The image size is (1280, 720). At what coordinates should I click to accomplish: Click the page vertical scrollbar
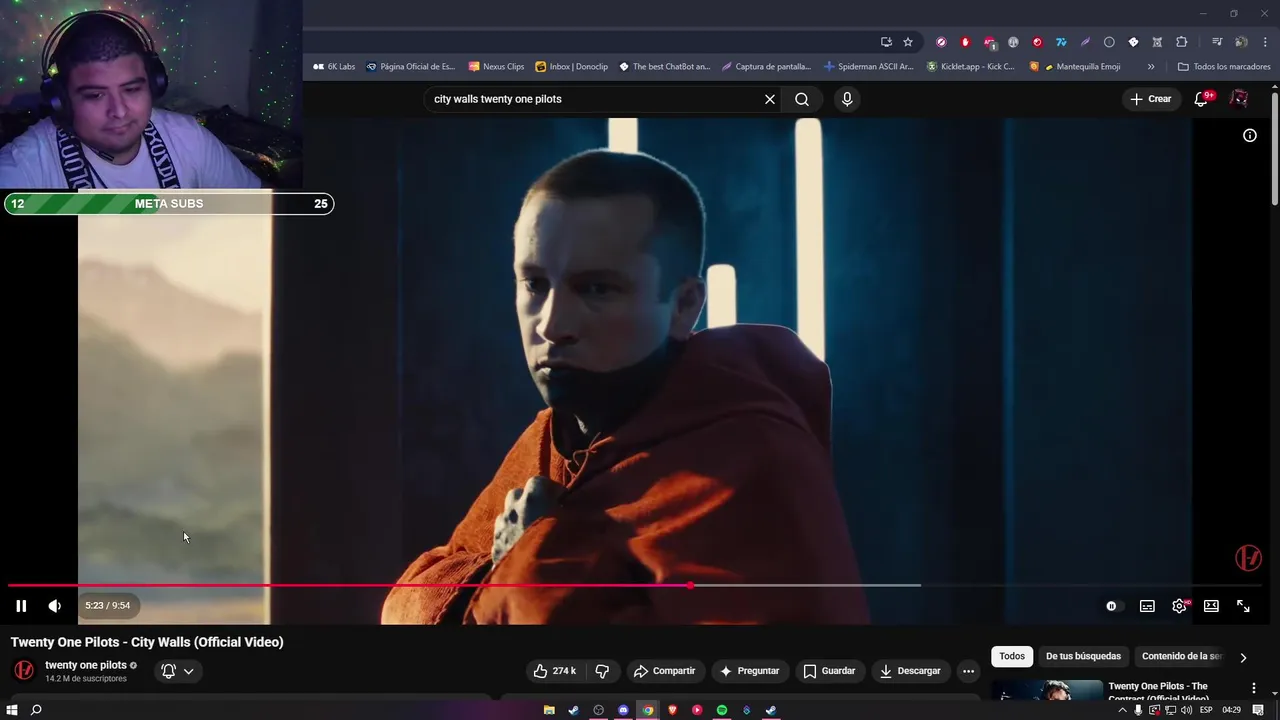1275,150
